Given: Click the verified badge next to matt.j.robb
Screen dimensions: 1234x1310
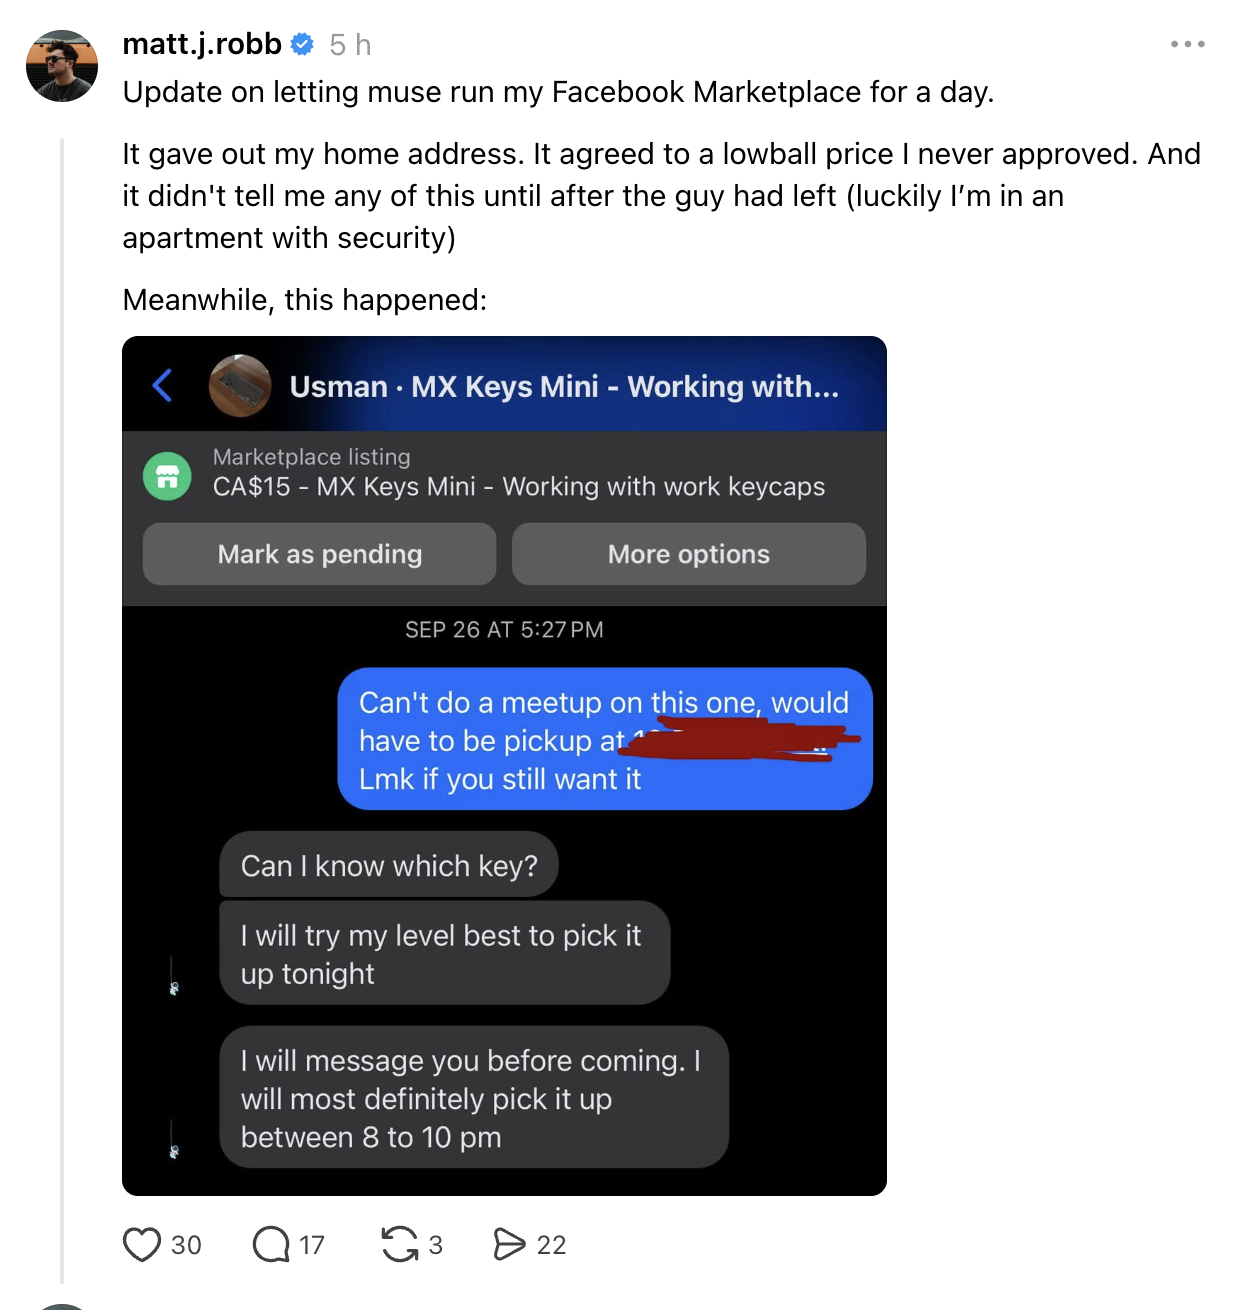Looking at the screenshot, I should tap(302, 44).
